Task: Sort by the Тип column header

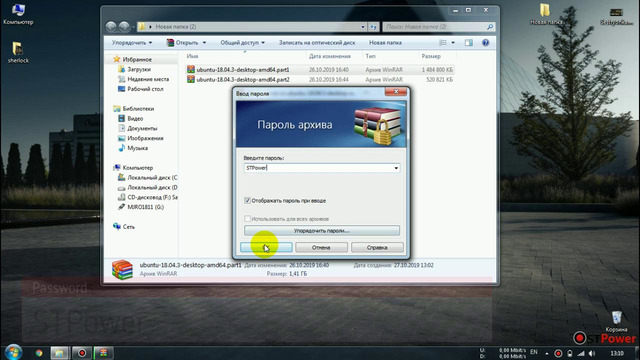Action: point(370,56)
